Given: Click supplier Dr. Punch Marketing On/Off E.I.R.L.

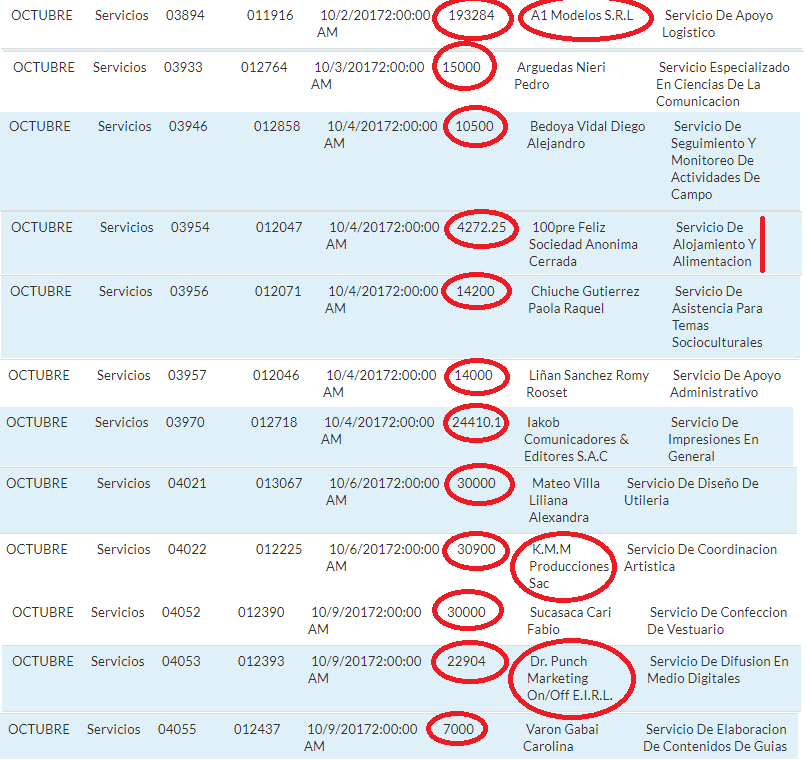Looking at the screenshot, I should (x=570, y=679).
